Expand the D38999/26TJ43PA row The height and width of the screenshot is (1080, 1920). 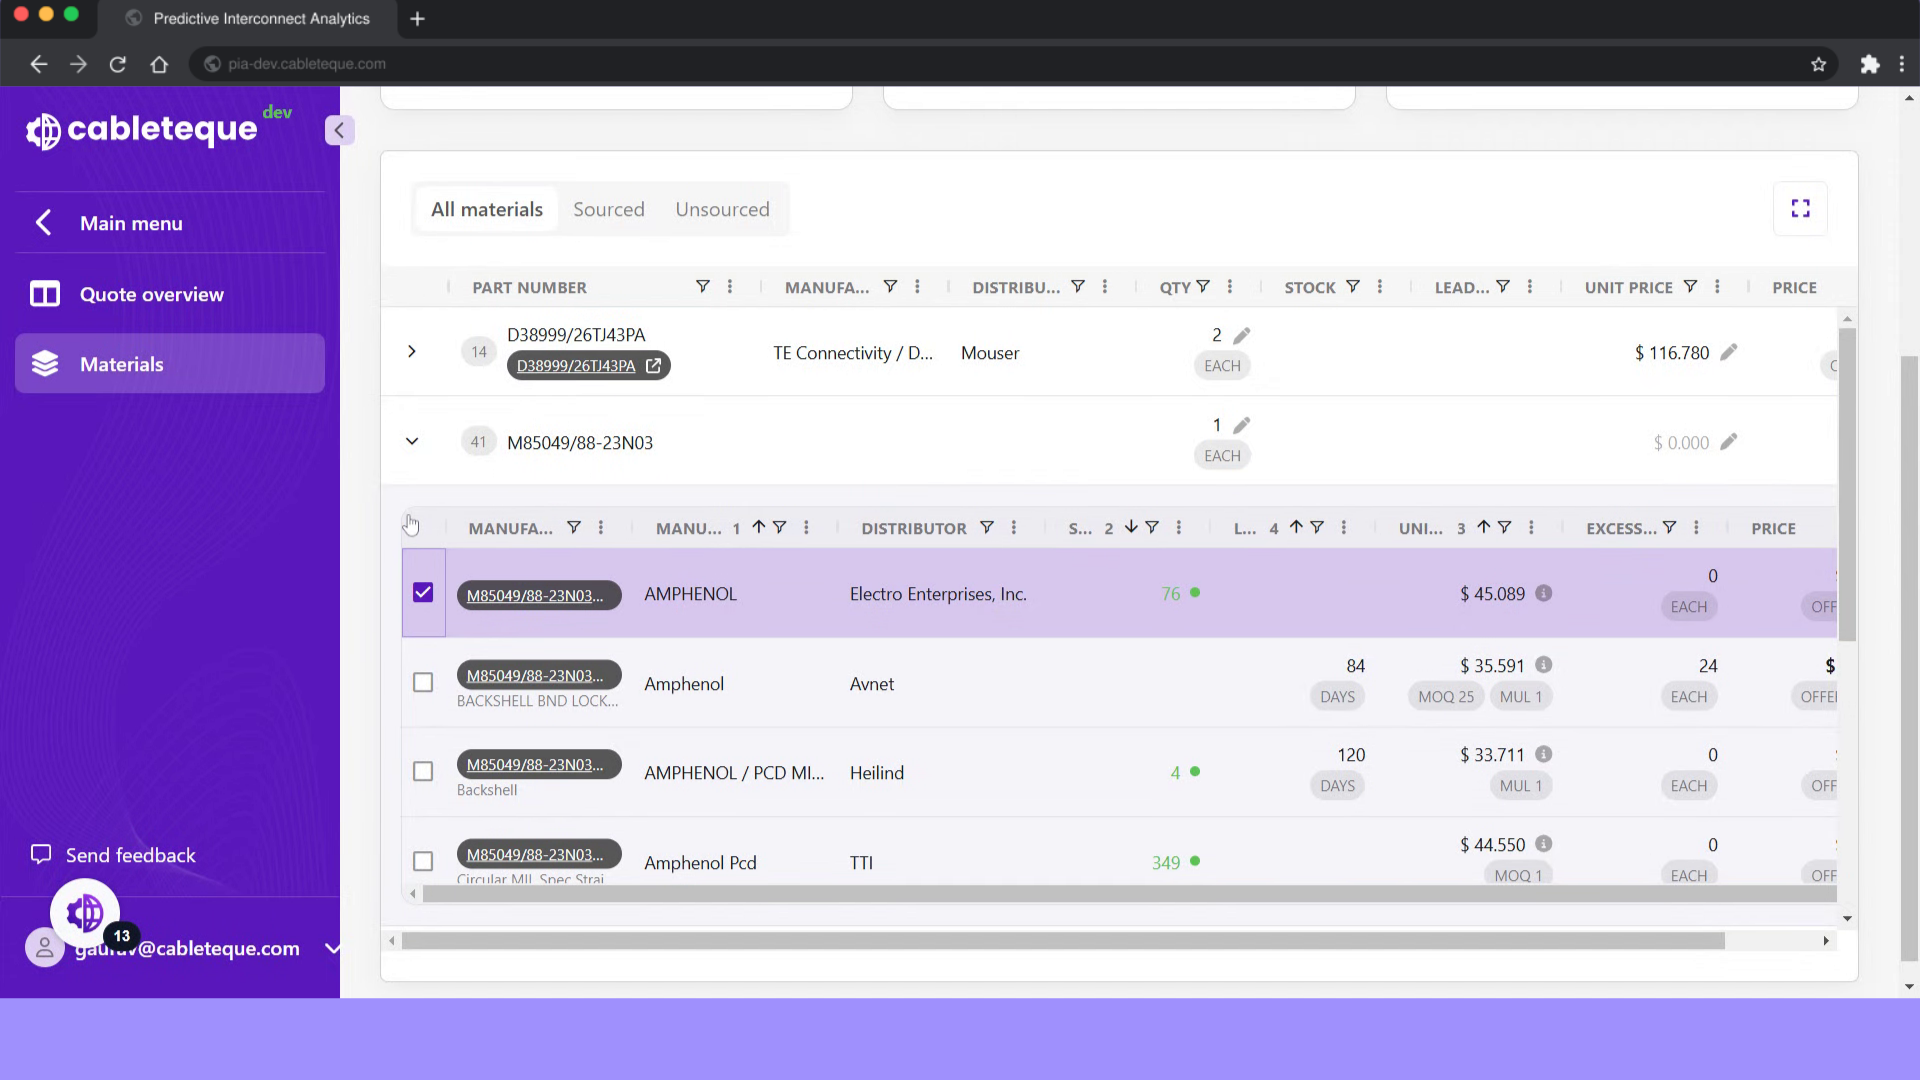click(411, 352)
